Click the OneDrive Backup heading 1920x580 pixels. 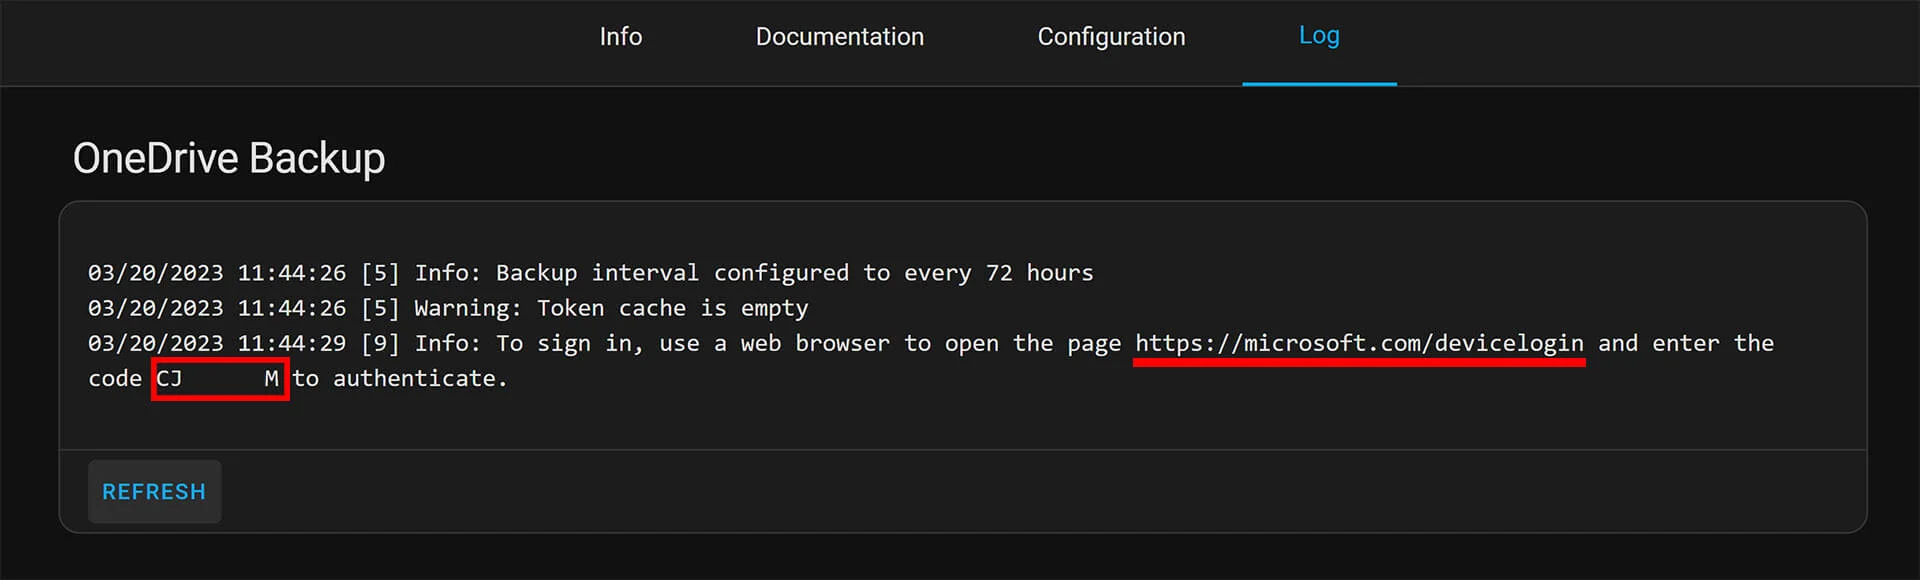coord(229,159)
